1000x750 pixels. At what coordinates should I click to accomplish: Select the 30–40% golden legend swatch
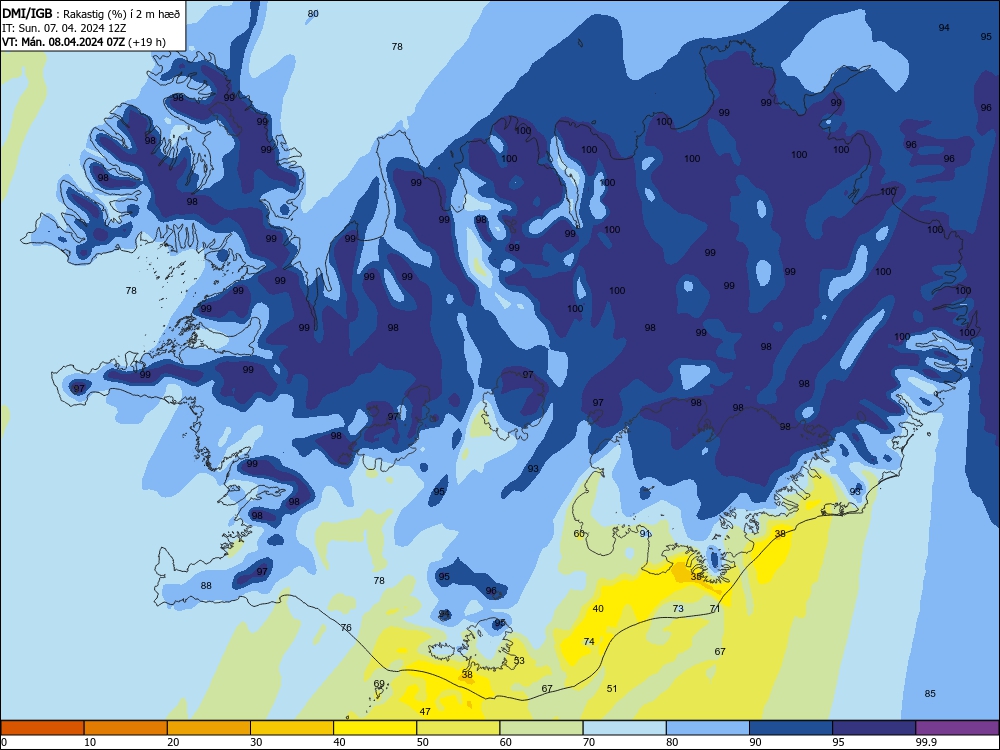pyautogui.click(x=292, y=728)
